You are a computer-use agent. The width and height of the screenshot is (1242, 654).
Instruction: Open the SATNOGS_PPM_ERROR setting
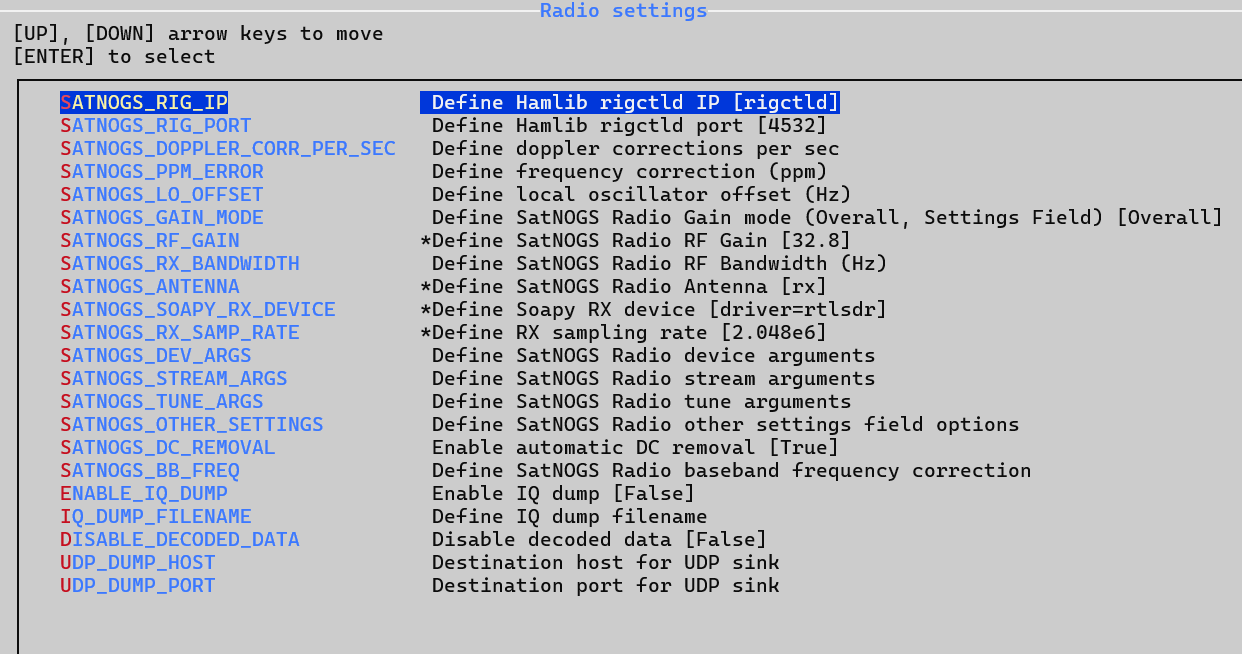pyautogui.click(x=162, y=172)
